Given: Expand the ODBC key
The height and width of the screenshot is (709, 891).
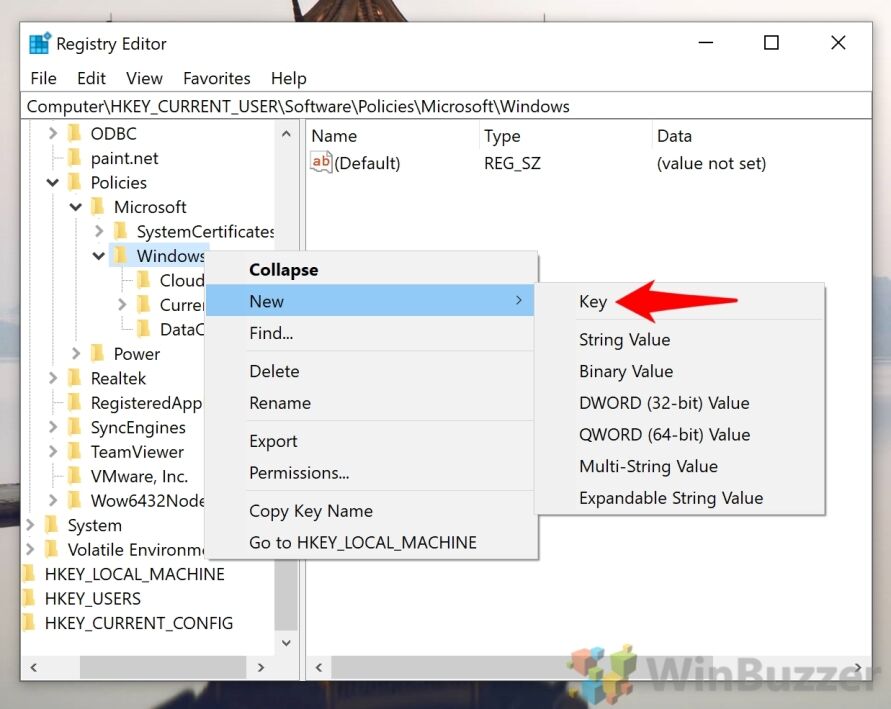Looking at the screenshot, I should point(53,133).
